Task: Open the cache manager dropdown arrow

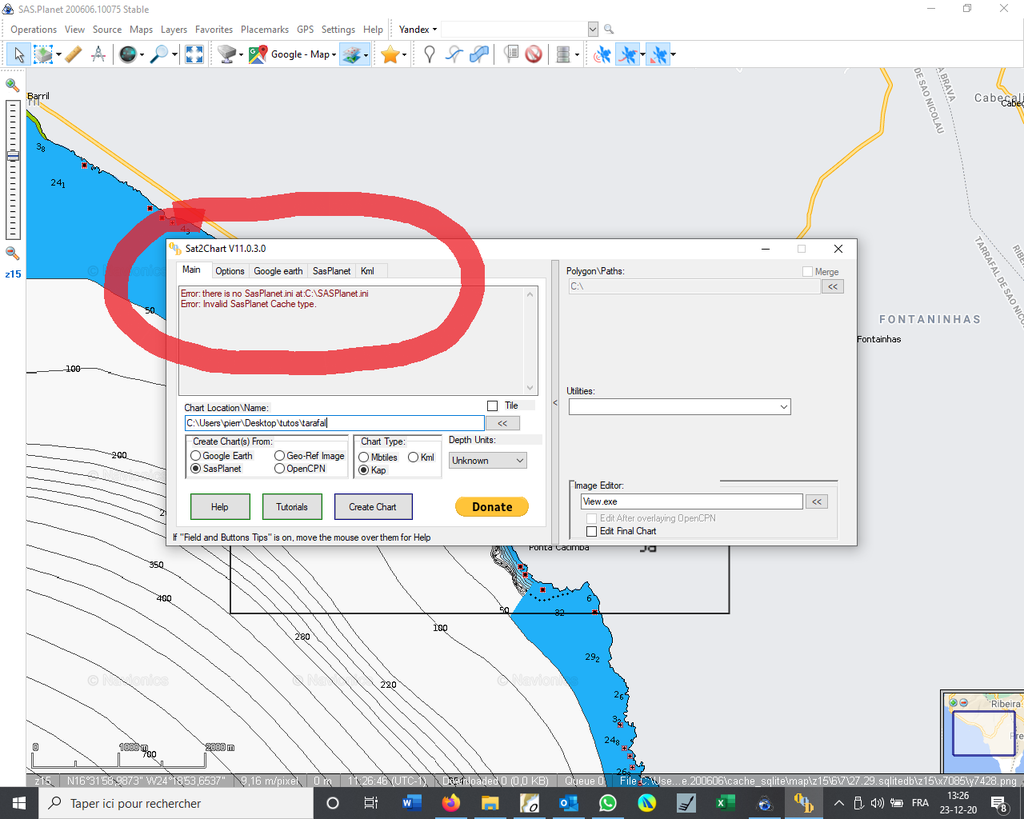Action: [577, 55]
